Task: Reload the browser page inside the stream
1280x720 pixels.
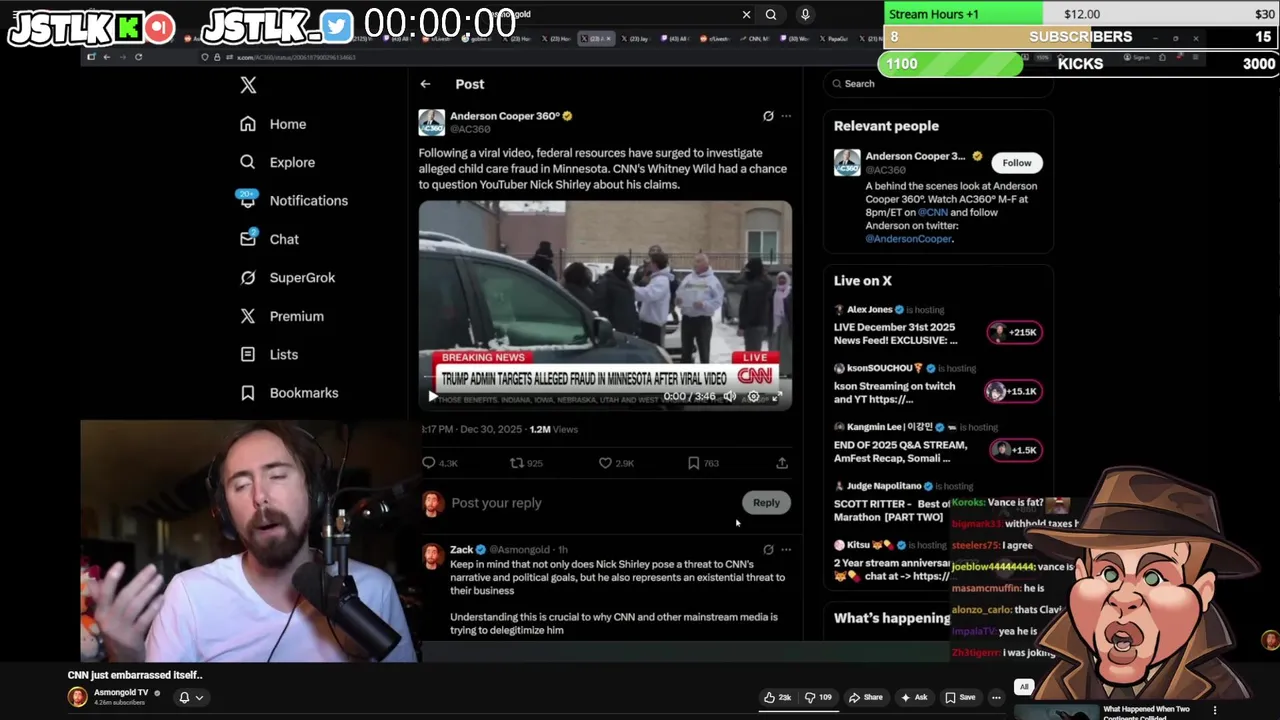Action: point(138,58)
